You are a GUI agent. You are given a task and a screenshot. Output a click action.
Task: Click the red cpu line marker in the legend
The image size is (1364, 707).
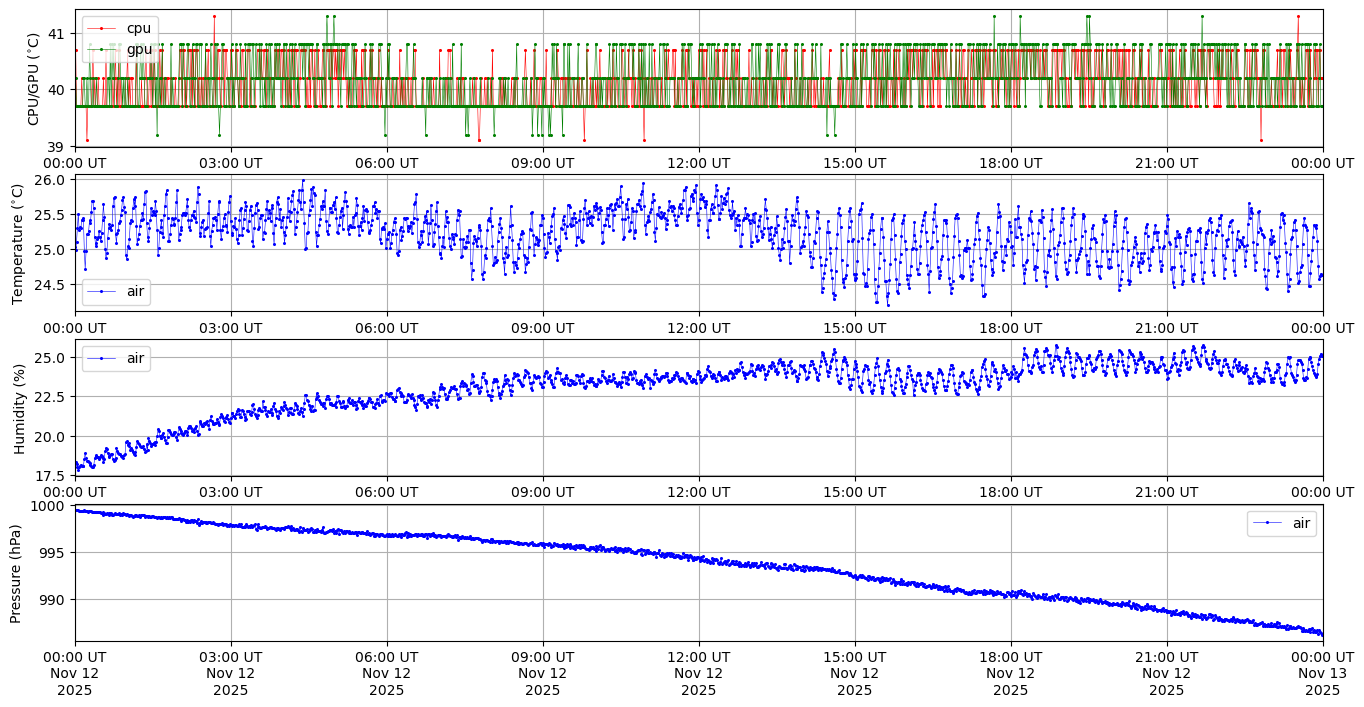pos(102,28)
